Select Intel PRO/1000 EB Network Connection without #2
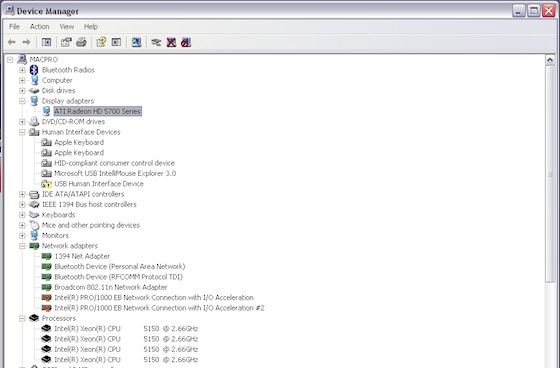Screen dimensions: 560x368 (x=154, y=298)
